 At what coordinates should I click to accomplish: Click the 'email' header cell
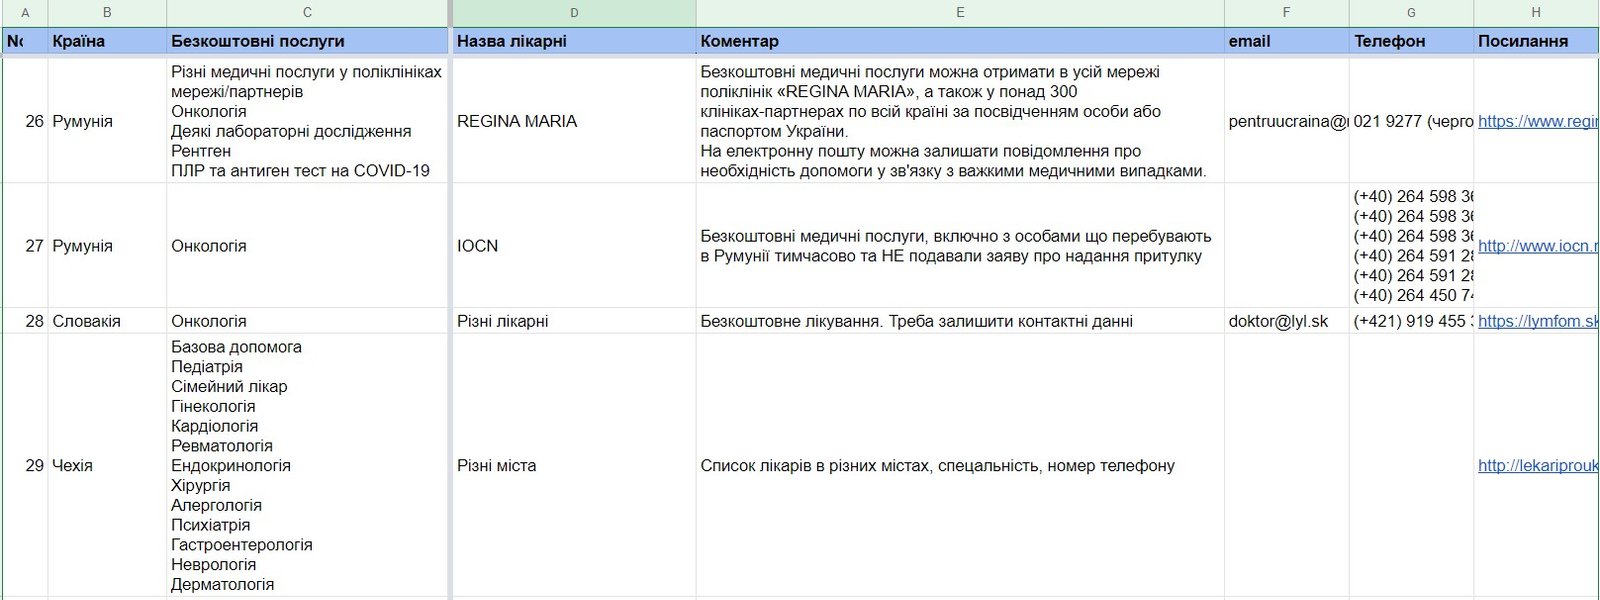tap(1286, 41)
